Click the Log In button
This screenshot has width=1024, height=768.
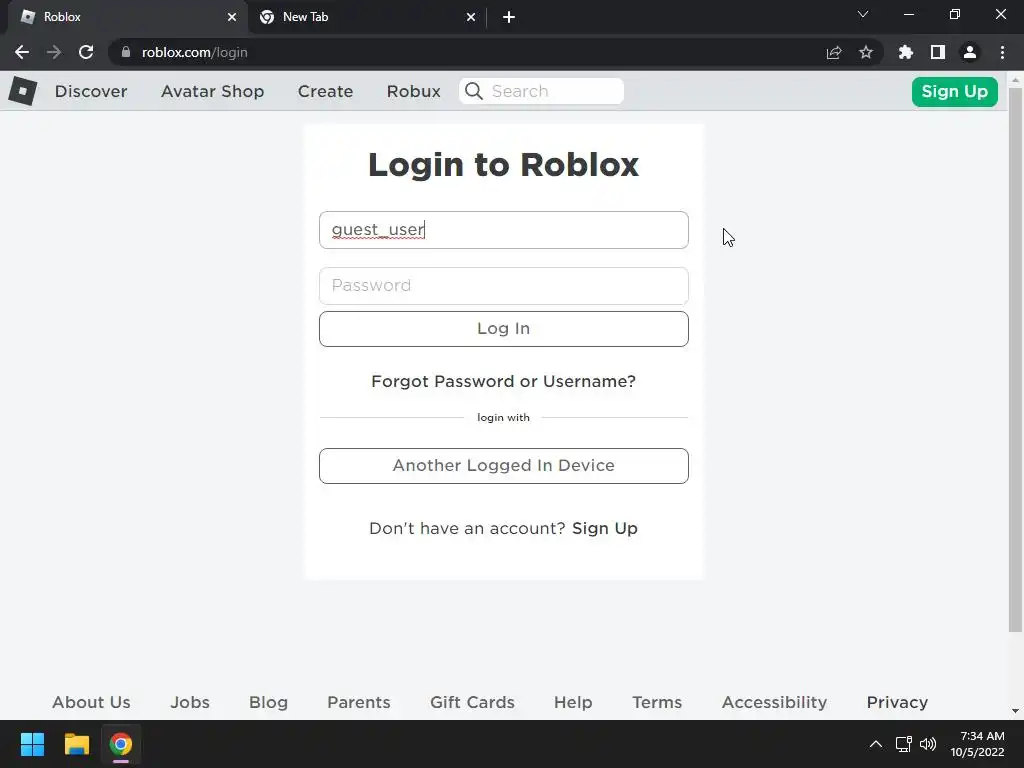point(504,328)
